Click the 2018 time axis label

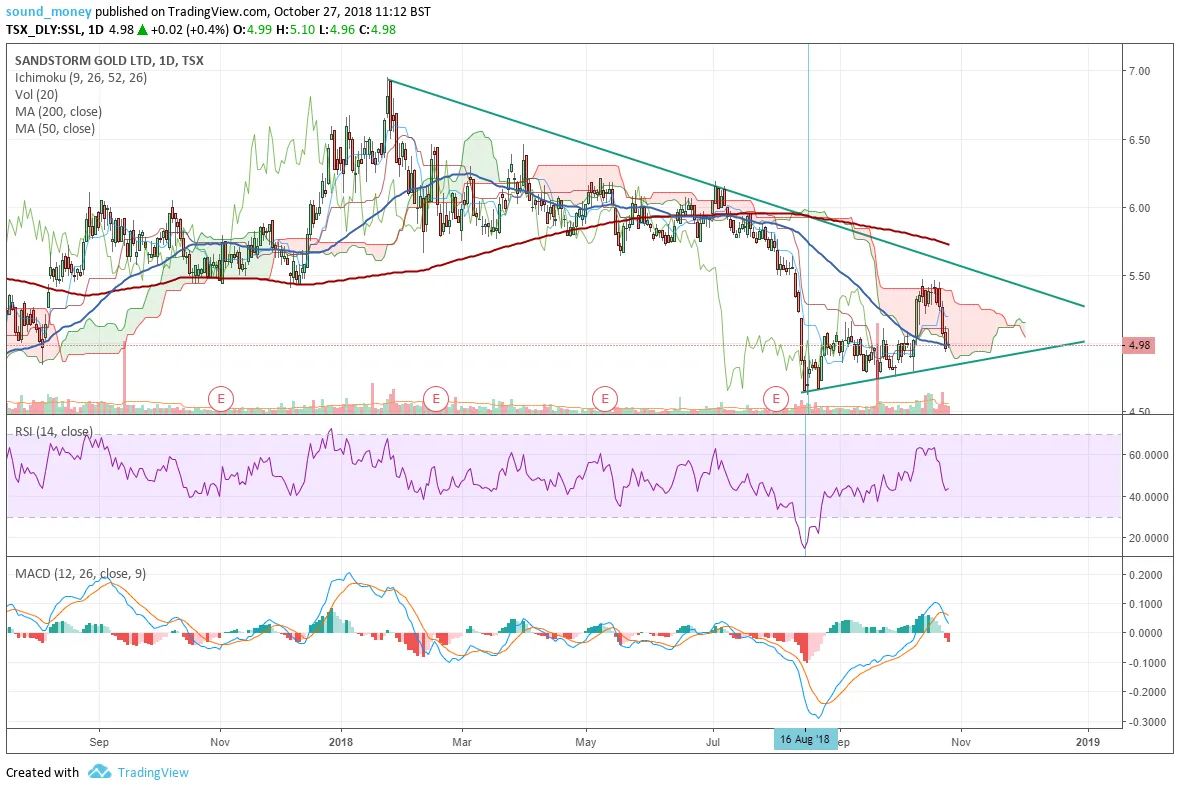point(341,742)
